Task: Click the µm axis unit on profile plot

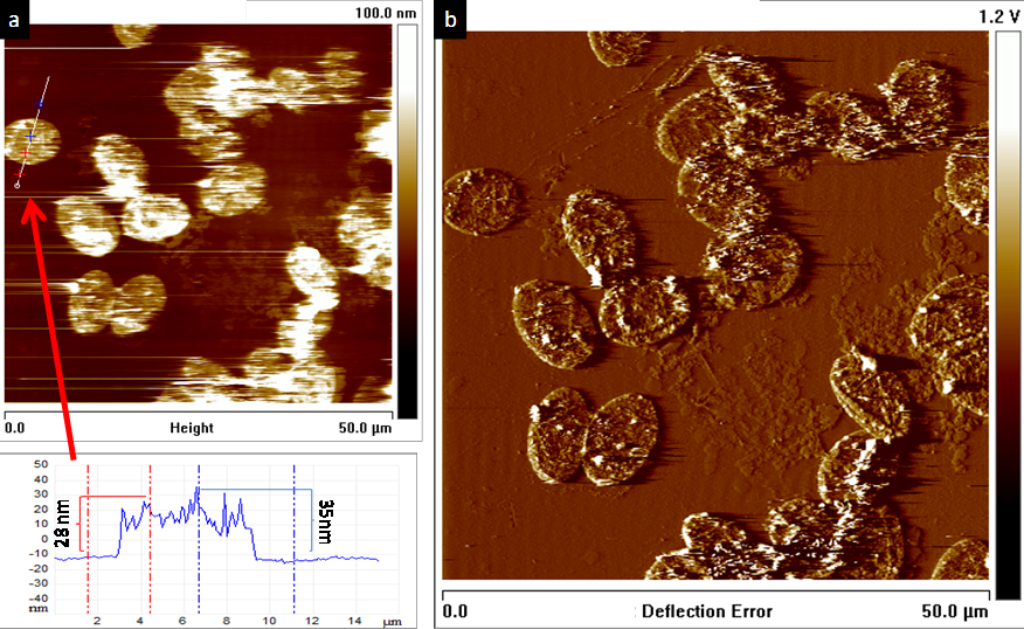Action: (391, 622)
